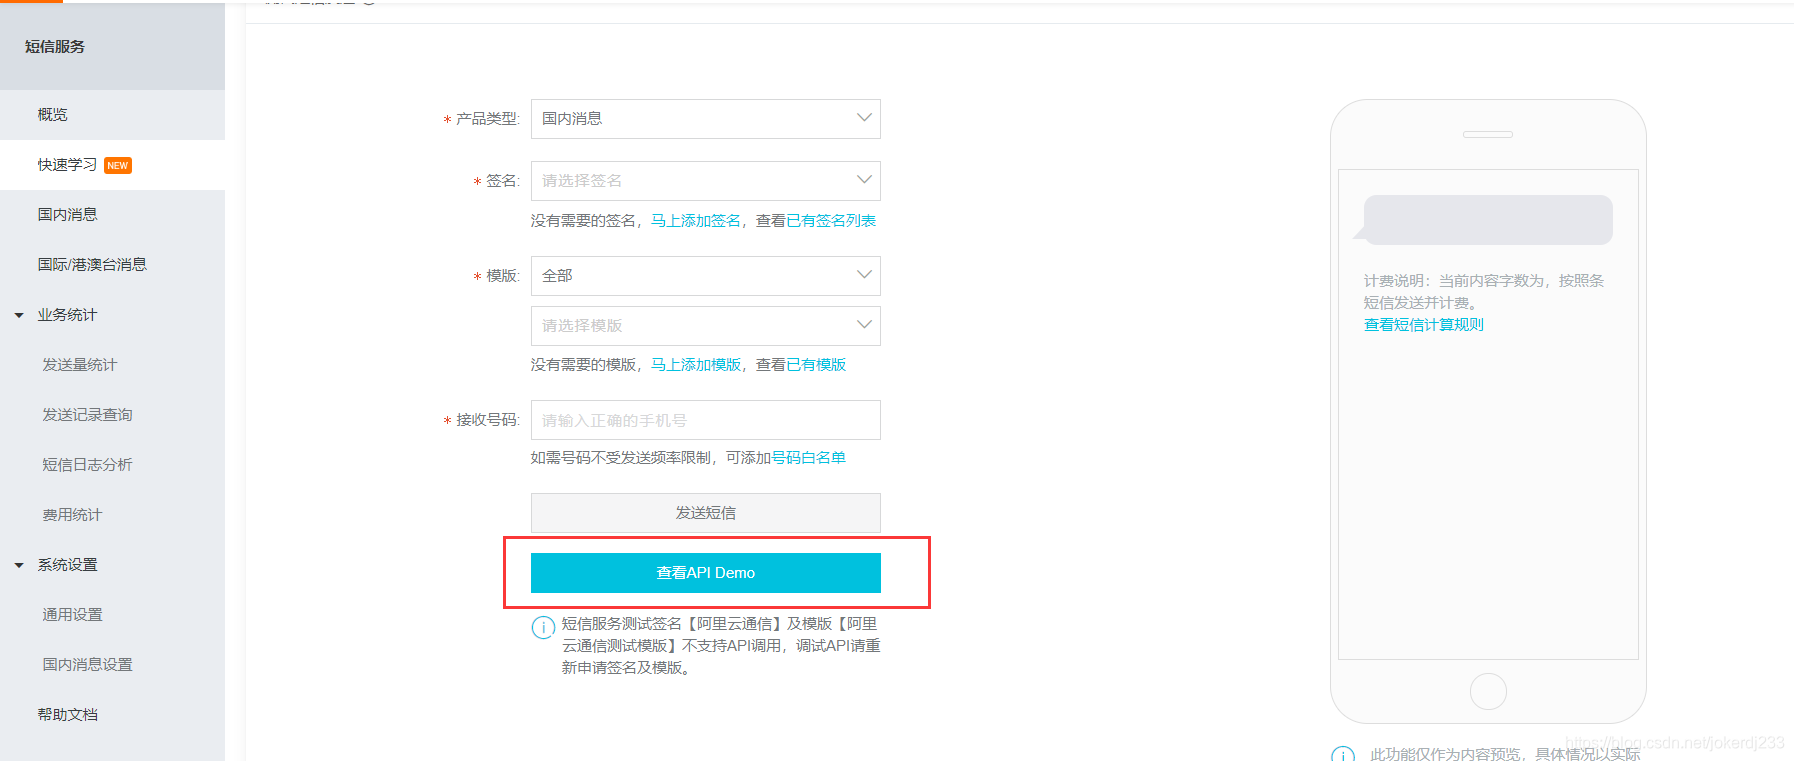Open the 已有签名列表 link
This screenshot has width=1794, height=761.
click(831, 221)
